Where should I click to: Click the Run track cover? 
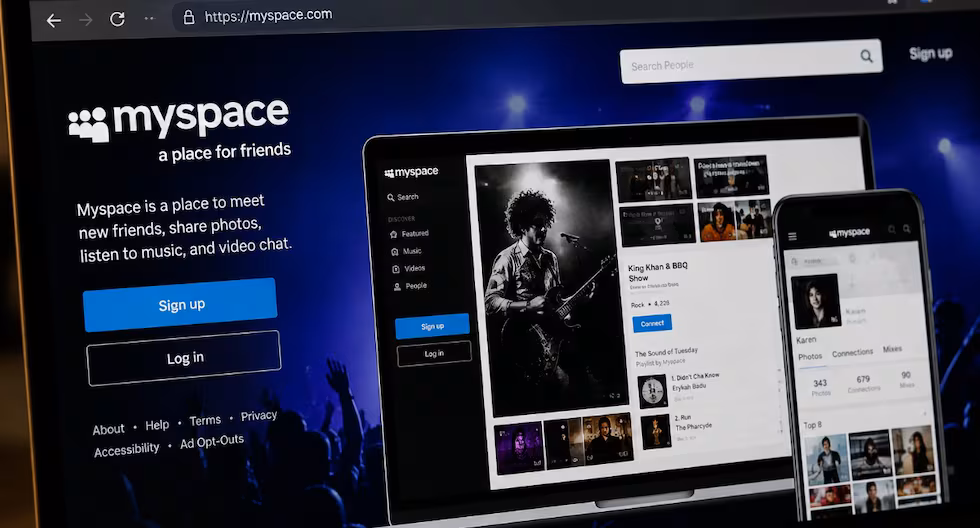point(656,431)
